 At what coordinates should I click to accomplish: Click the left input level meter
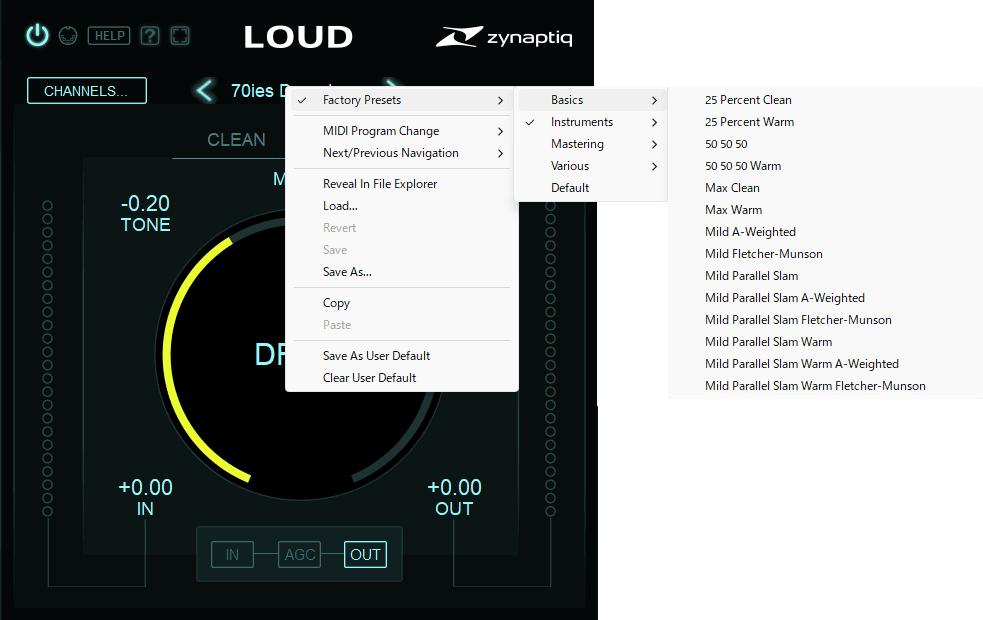(x=47, y=358)
